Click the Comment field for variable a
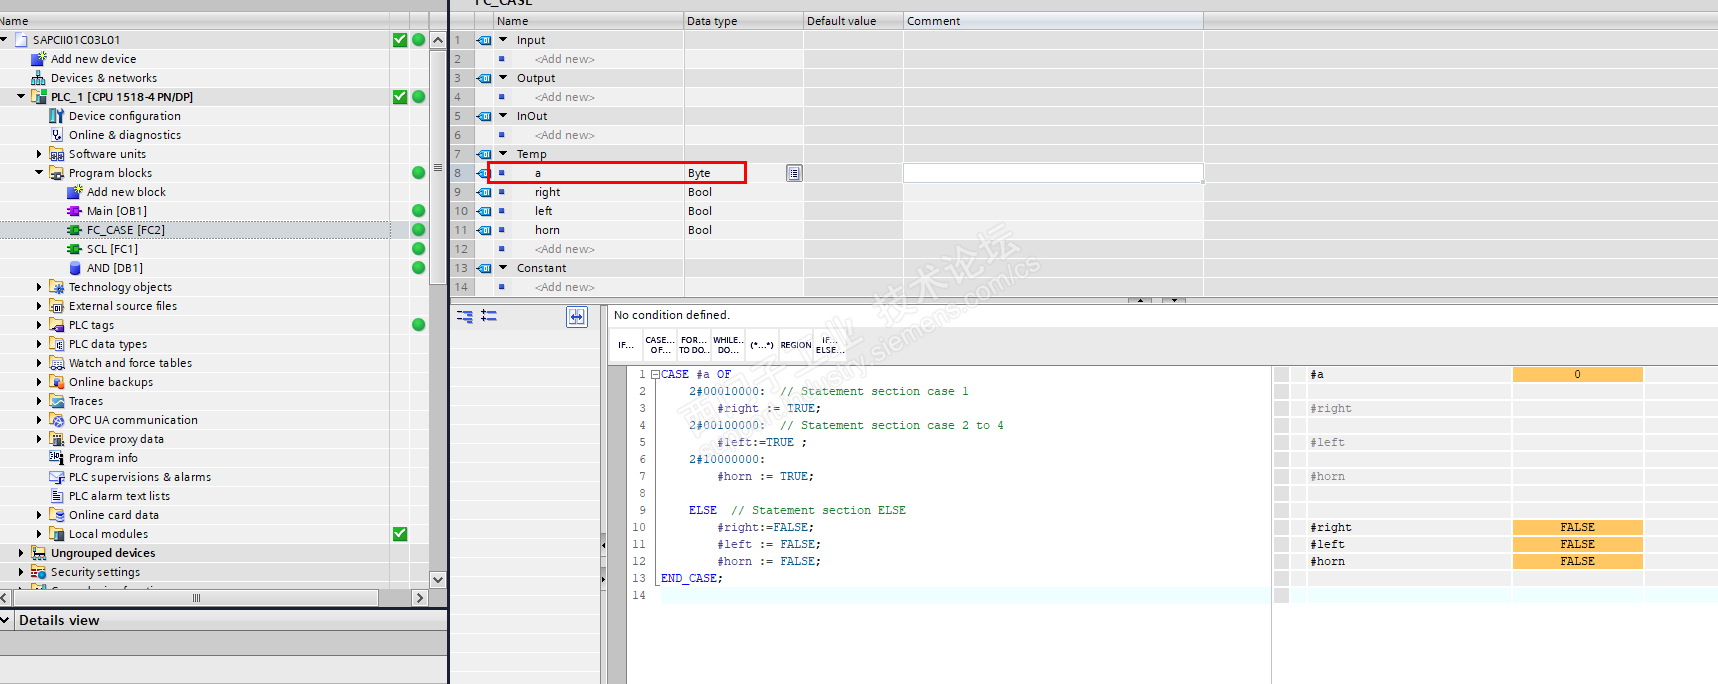The width and height of the screenshot is (1718, 684). [1052, 173]
